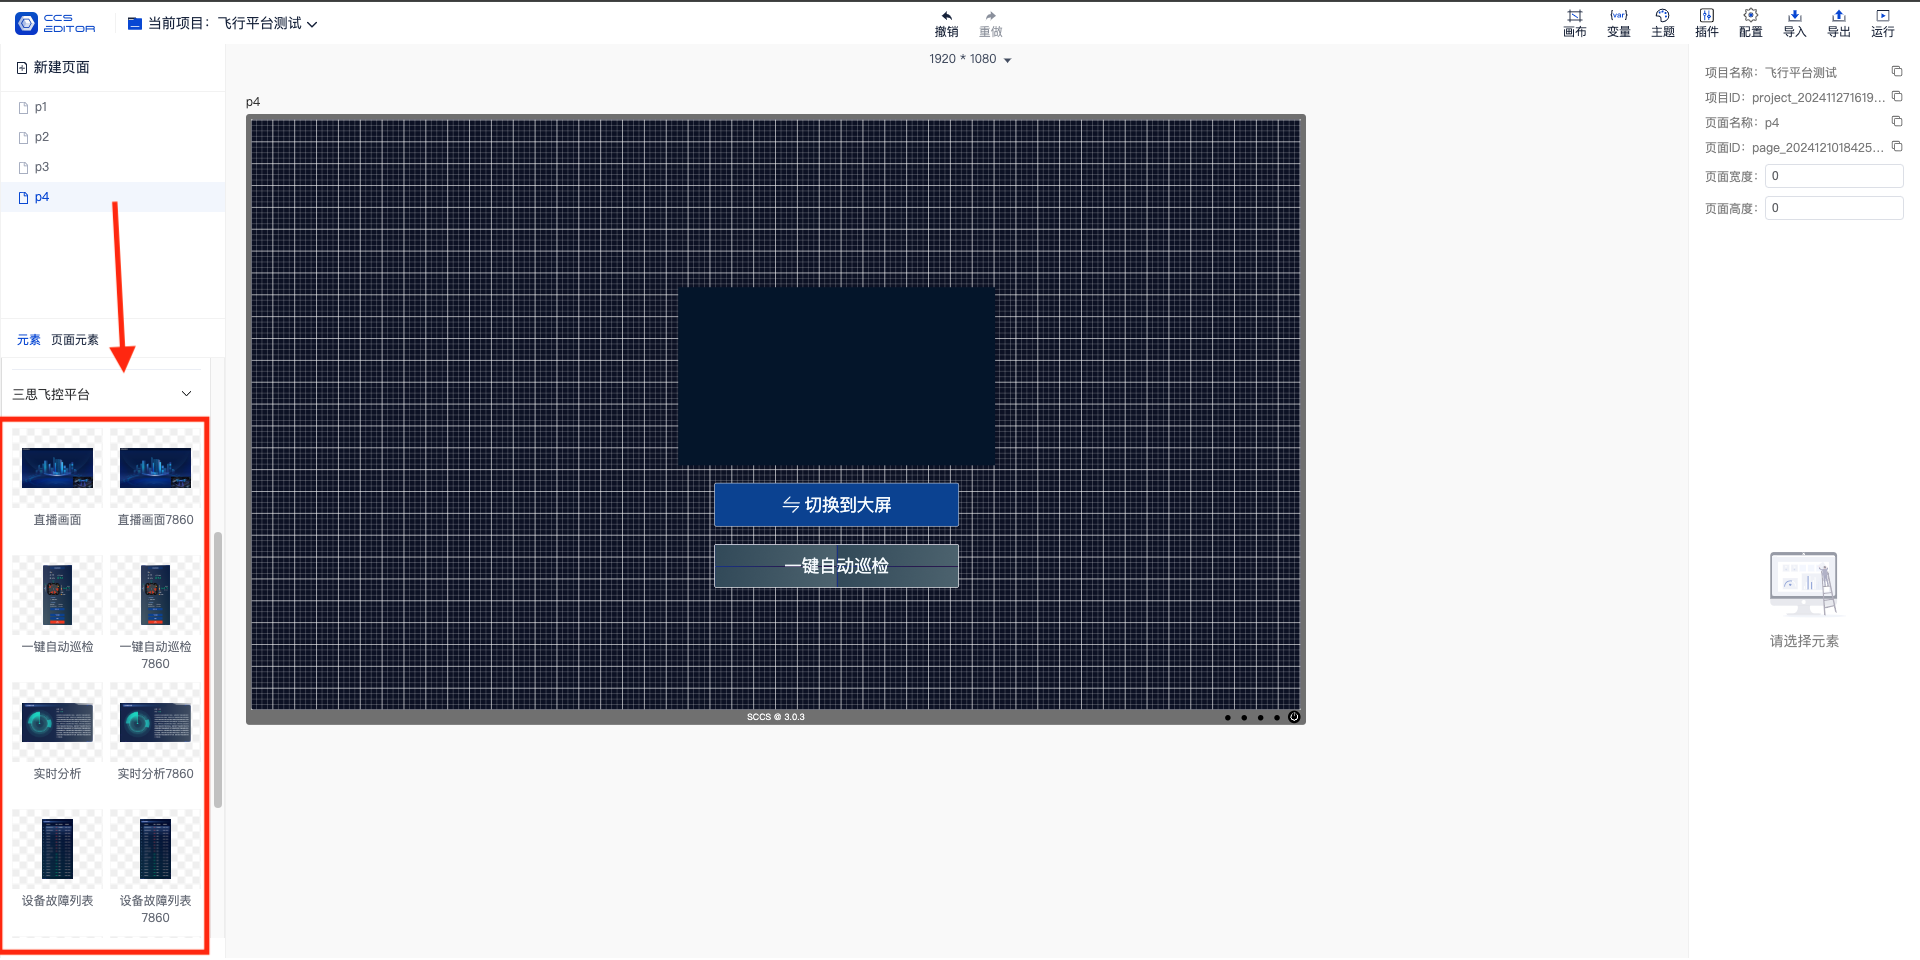This screenshot has height=960, width=1920.
Task: Switch to the Page Elements (页面元素) tab
Action: [75, 340]
